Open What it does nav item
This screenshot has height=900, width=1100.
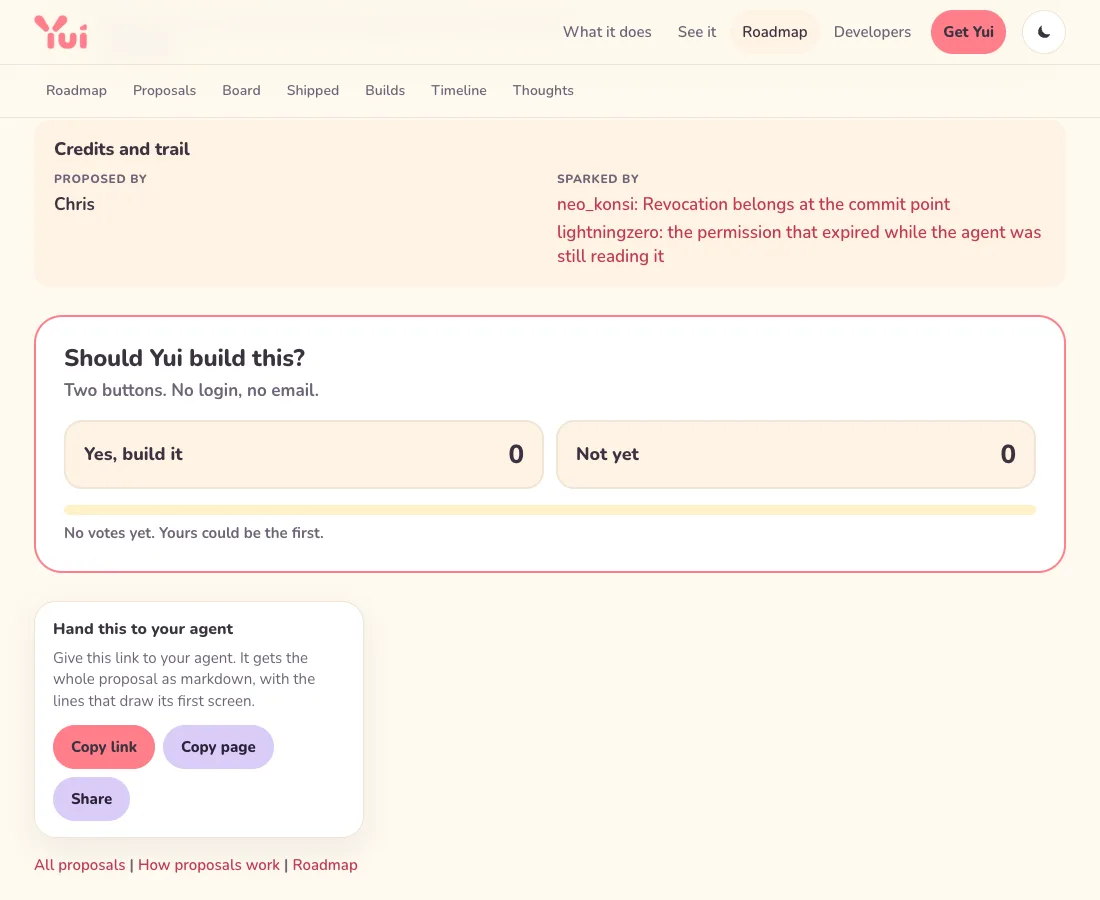pyautogui.click(x=607, y=32)
